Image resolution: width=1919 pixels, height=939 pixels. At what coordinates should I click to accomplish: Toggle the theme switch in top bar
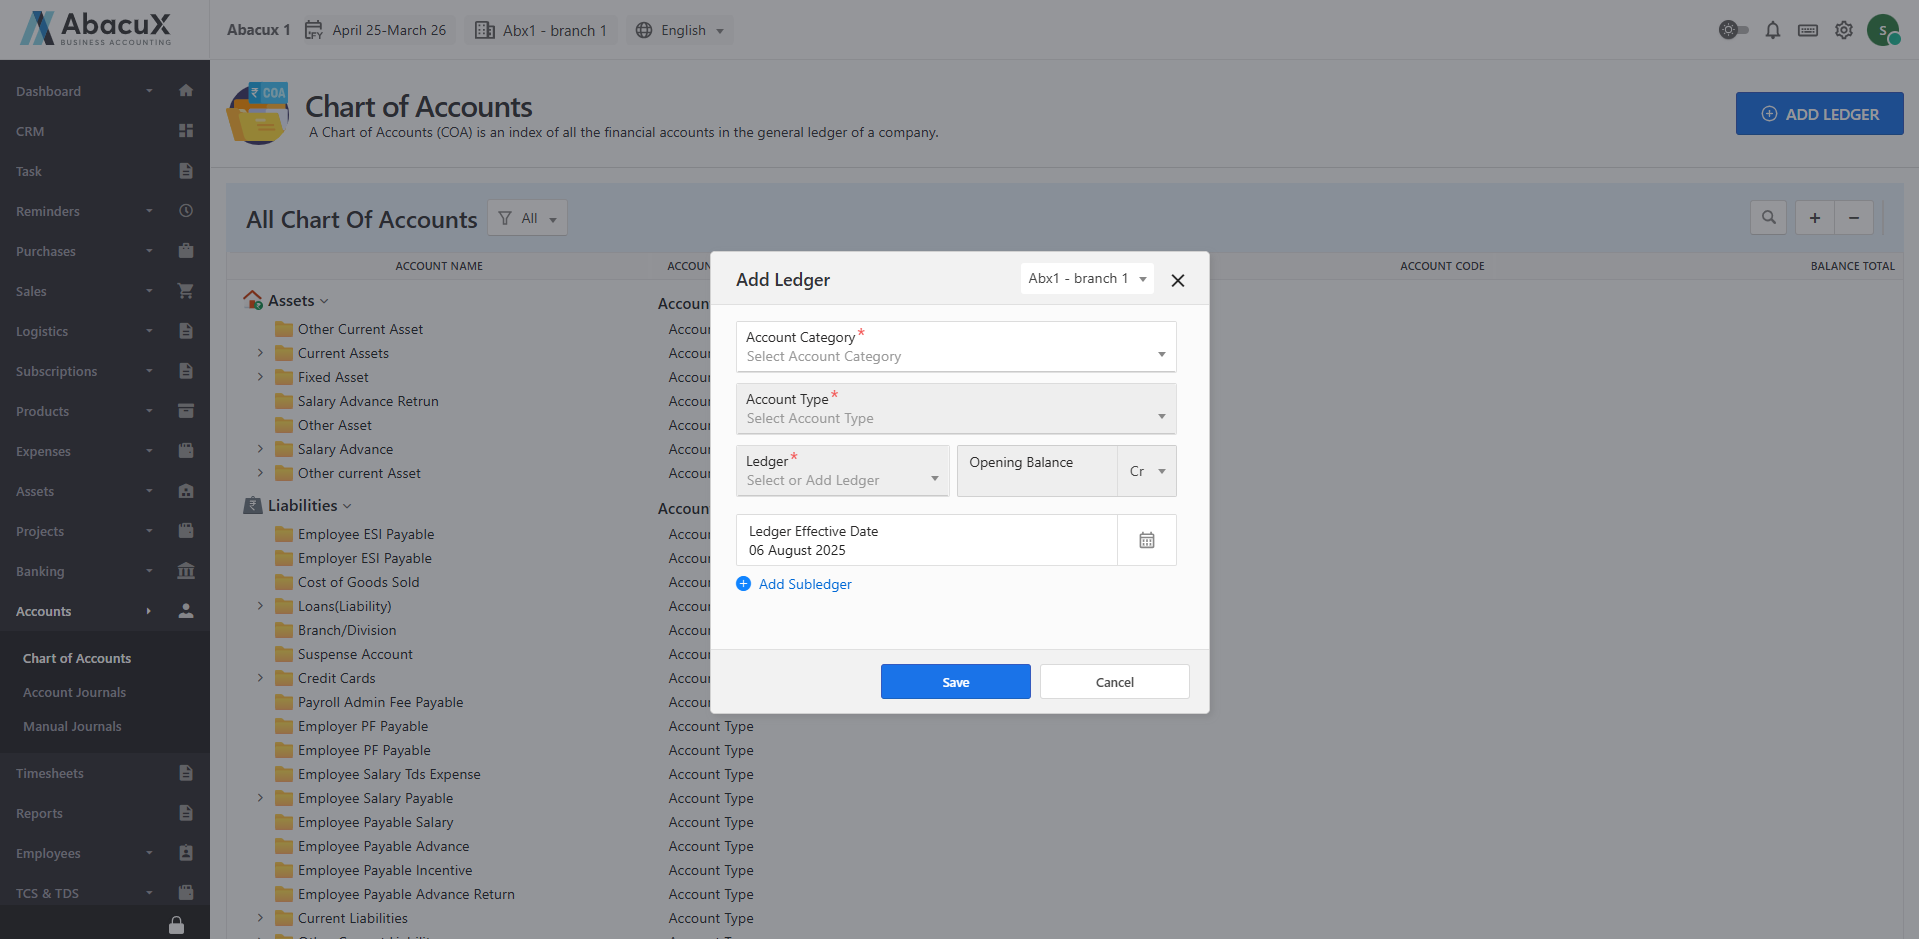tap(1733, 30)
